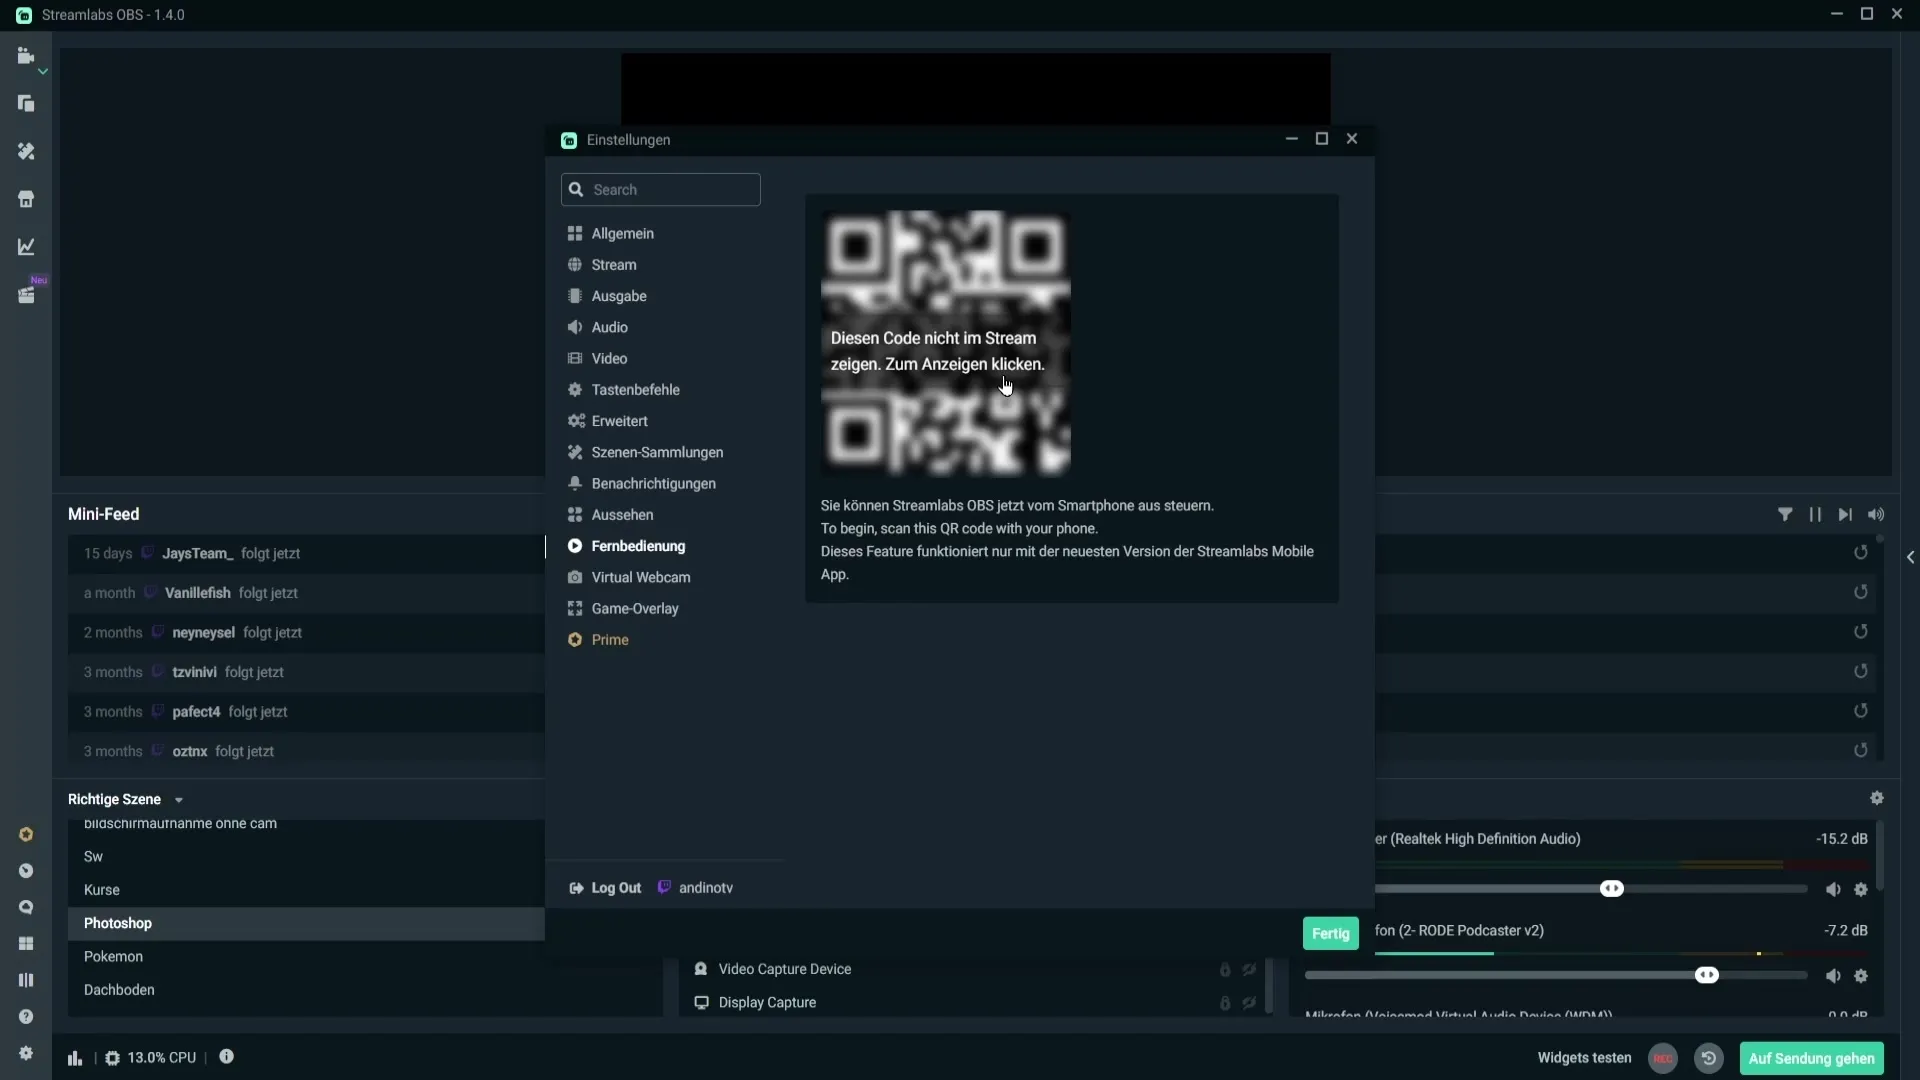Adjust the RODE Podcaster volume slider
The image size is (1920, 1080).
click(x=1706, y=975)
